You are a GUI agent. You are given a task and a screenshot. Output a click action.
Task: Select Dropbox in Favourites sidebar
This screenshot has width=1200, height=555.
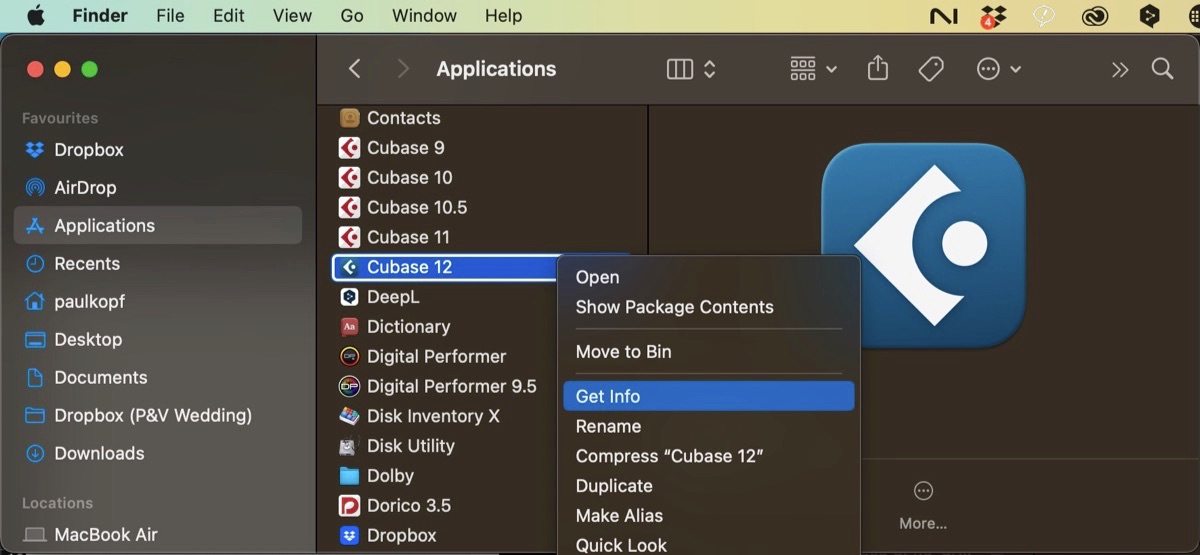click(x=158, y=150)
